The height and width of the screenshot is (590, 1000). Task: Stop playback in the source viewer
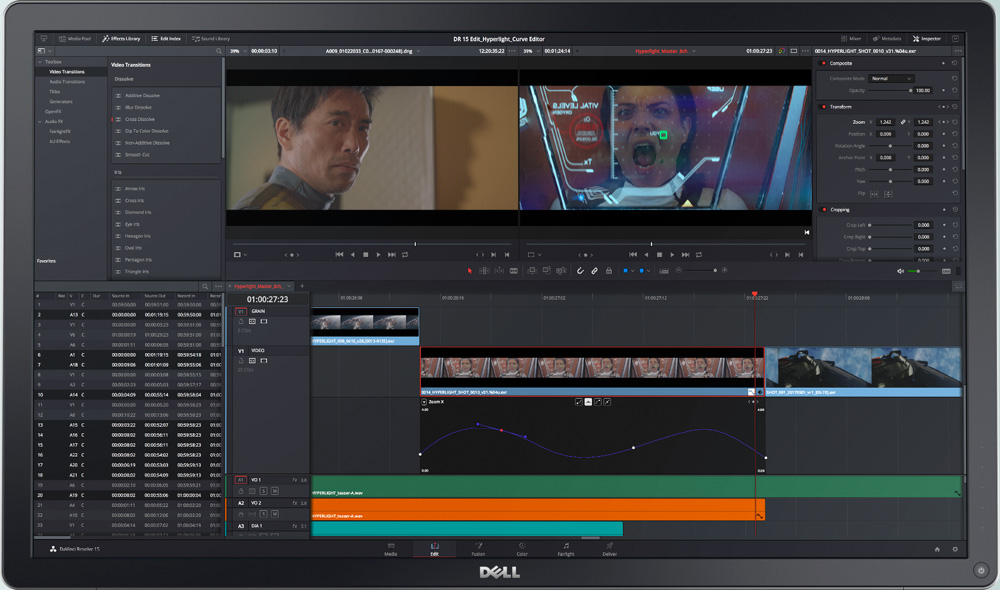click(x=365, y=254)
